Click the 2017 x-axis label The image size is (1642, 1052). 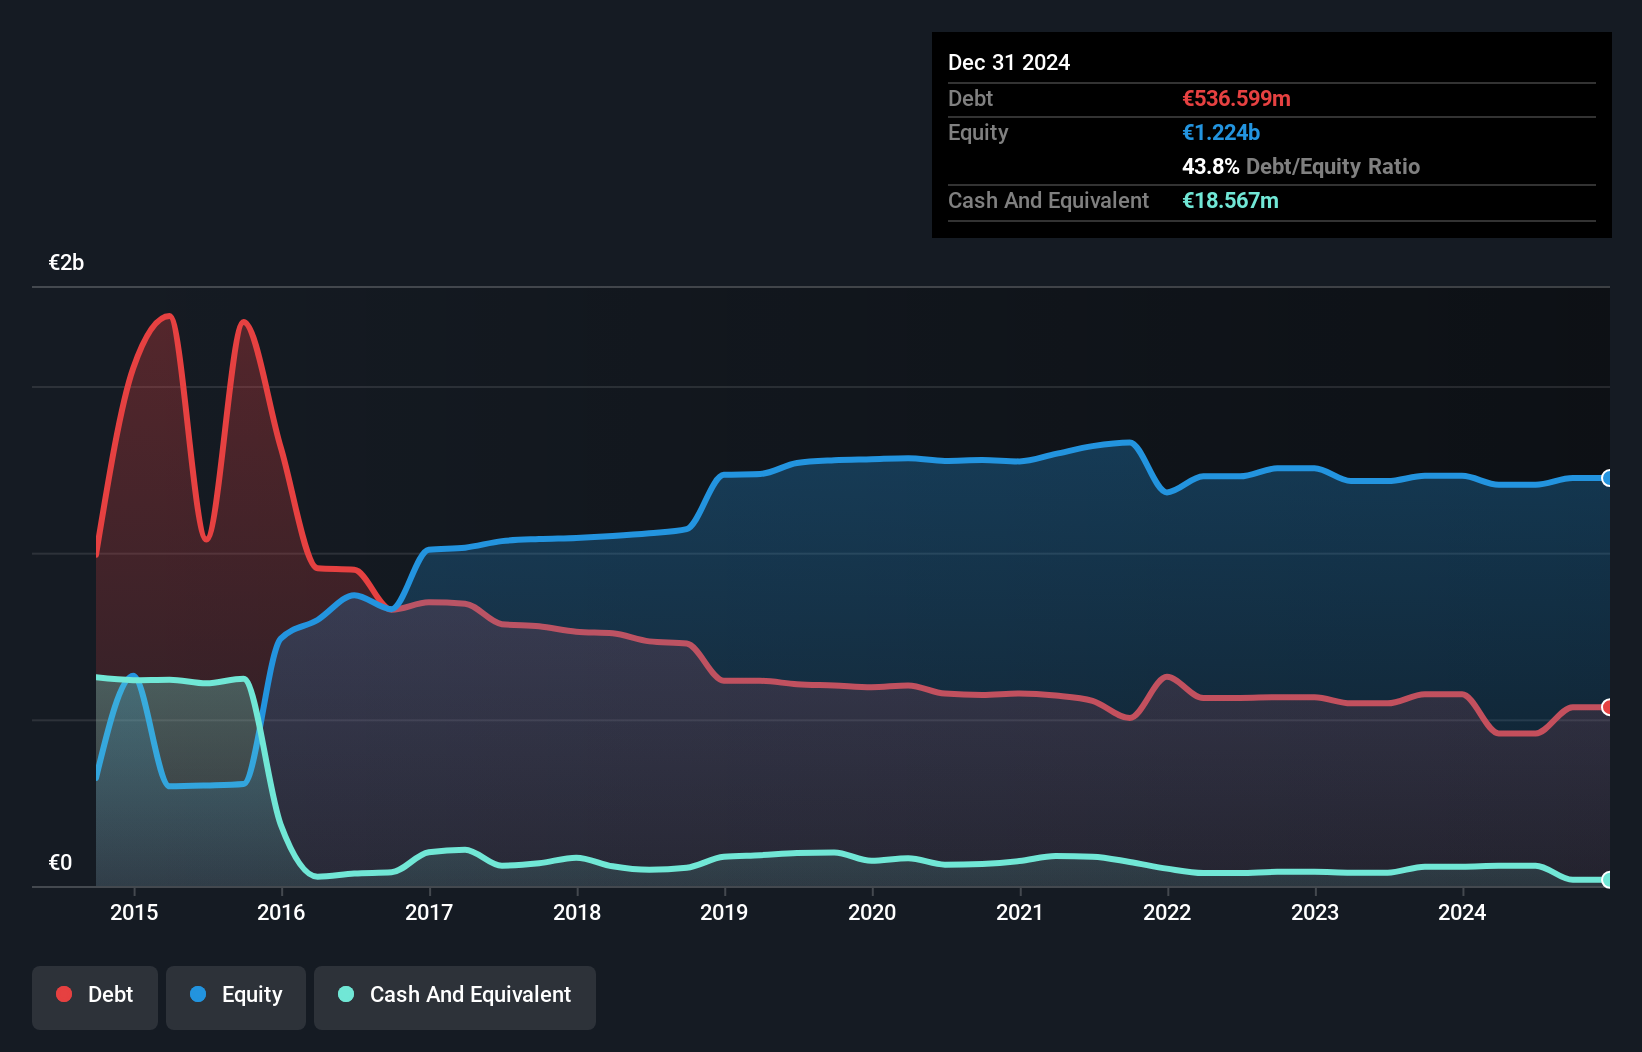click(x=429, y=912)
